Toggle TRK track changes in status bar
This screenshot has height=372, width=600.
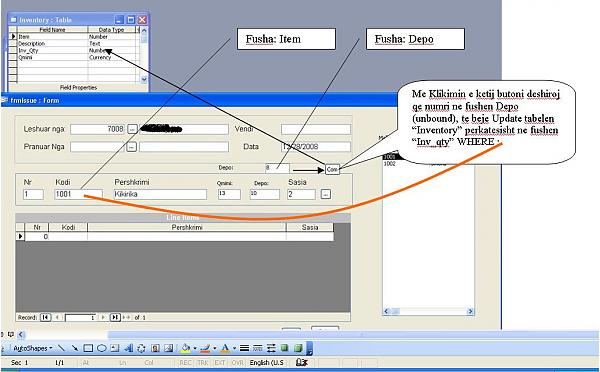pyautogui.click(x=203, y=362)
